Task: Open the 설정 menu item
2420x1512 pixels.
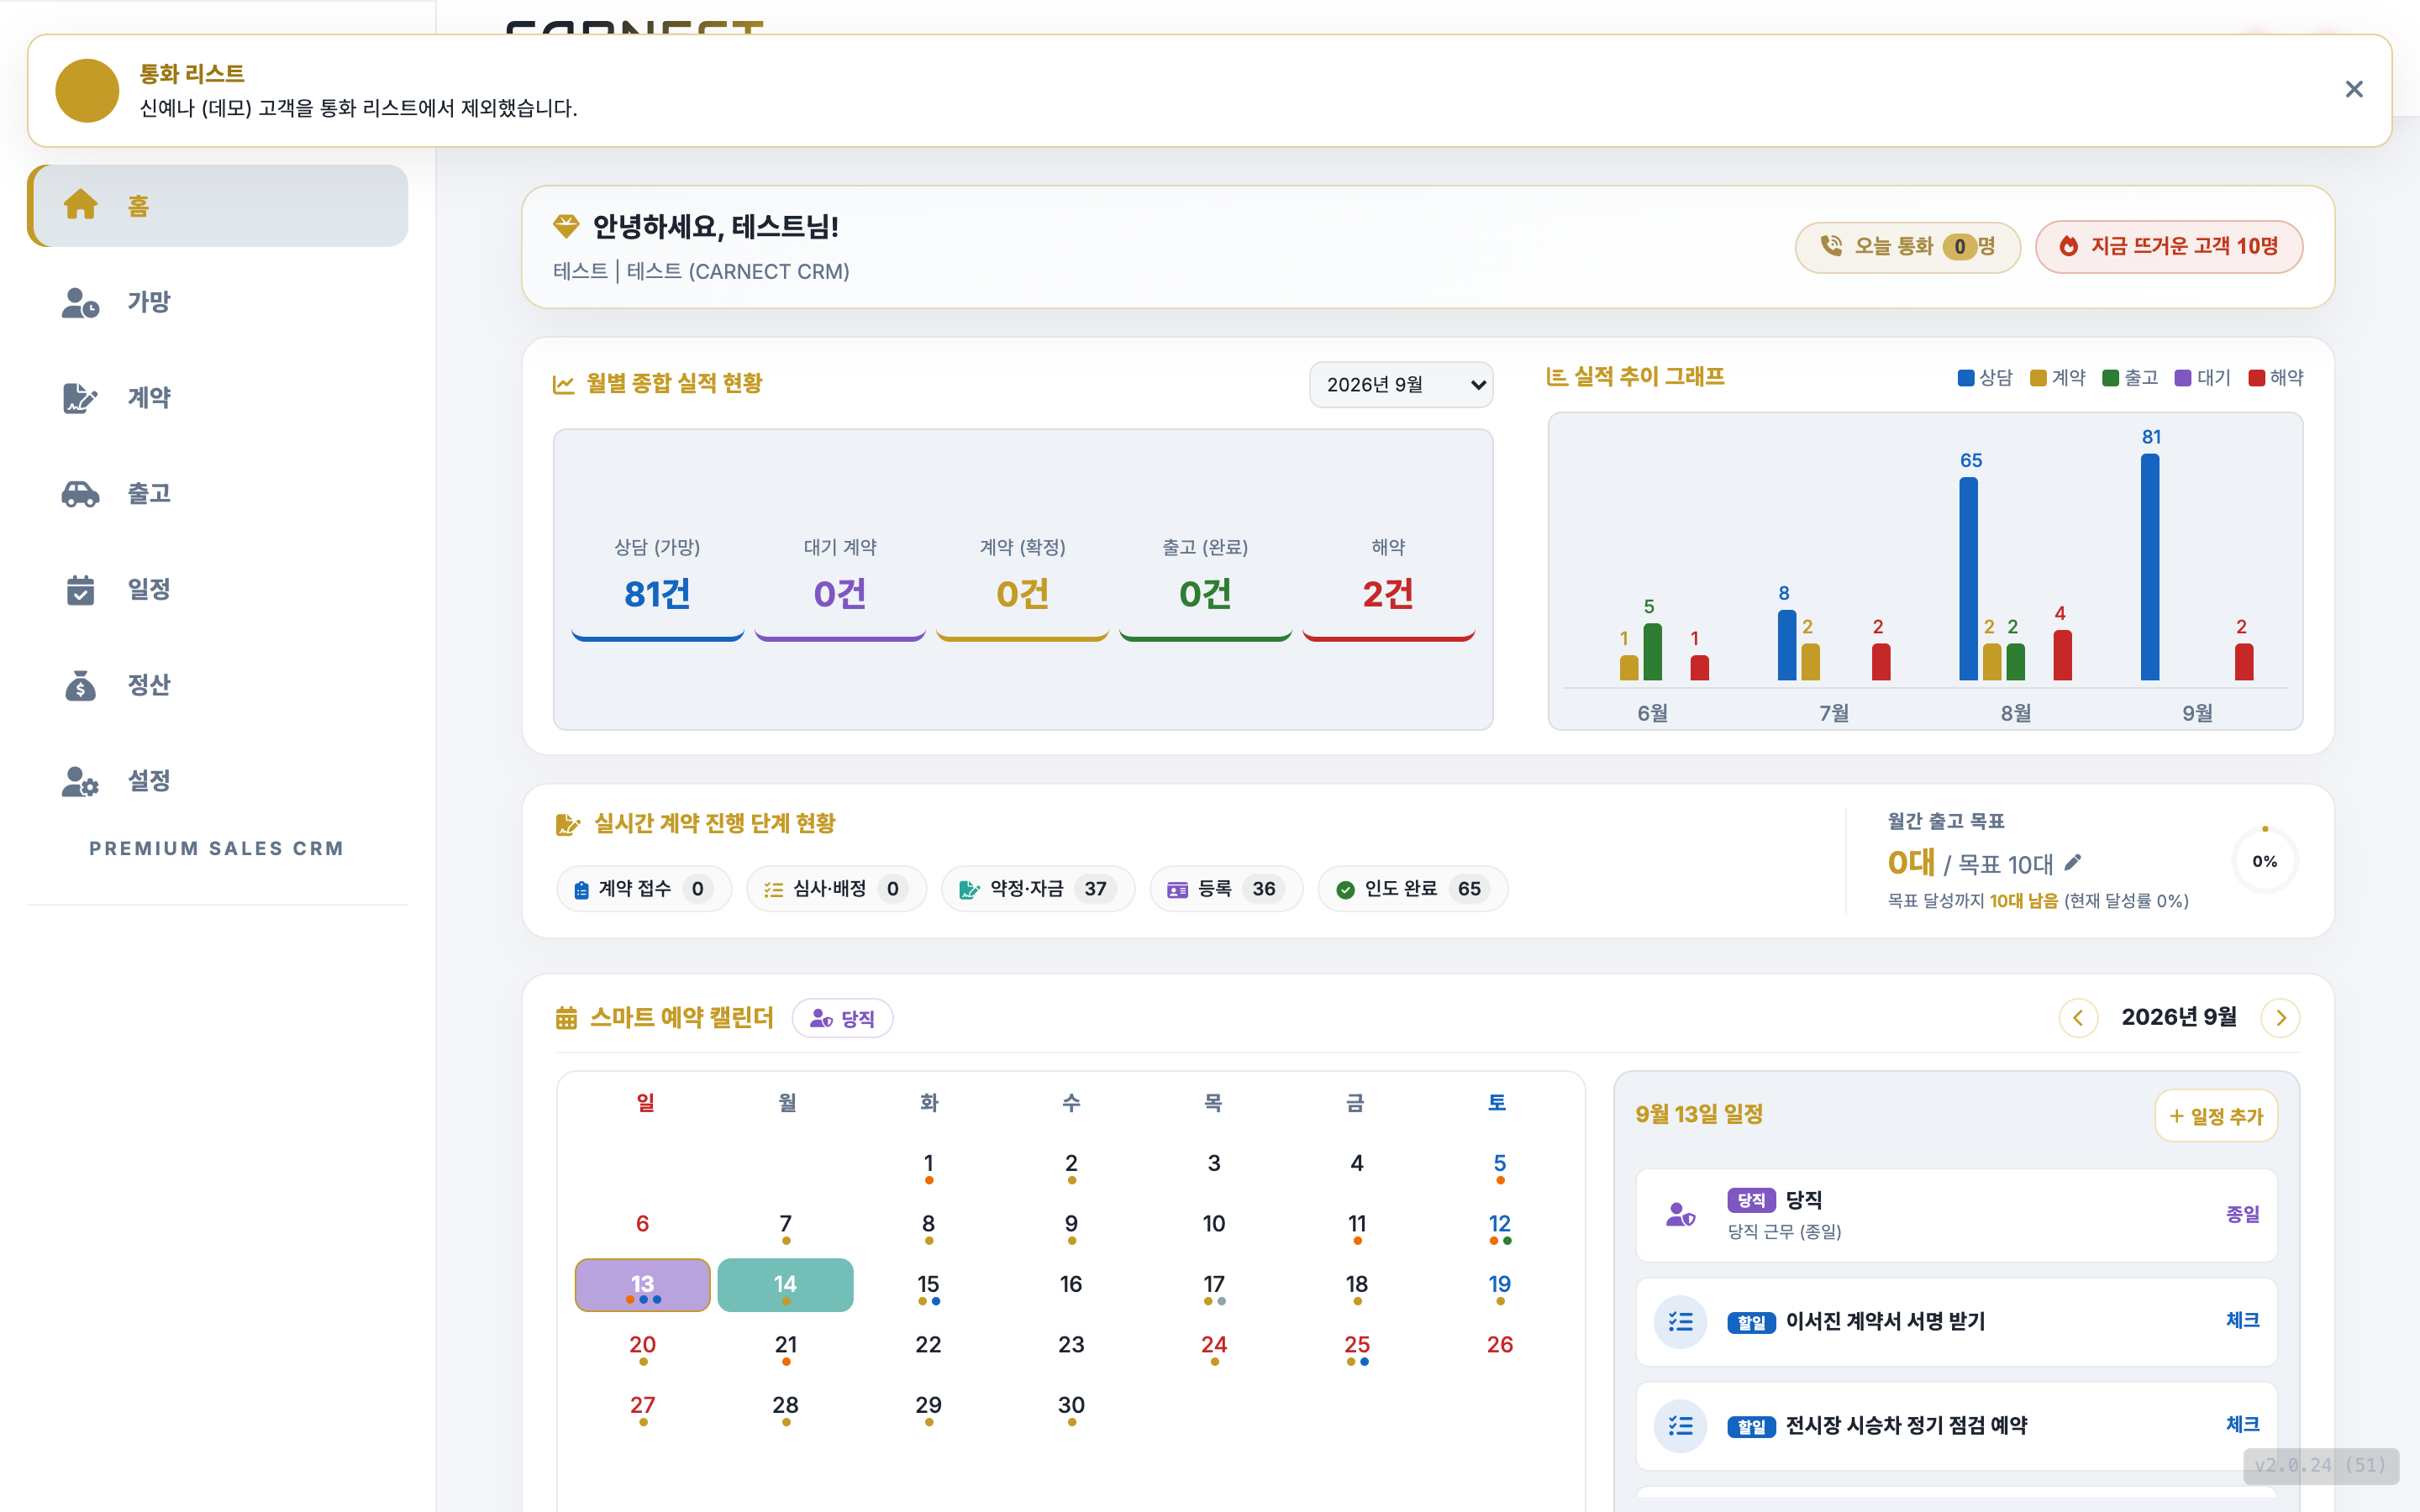Action: (218, 781)
